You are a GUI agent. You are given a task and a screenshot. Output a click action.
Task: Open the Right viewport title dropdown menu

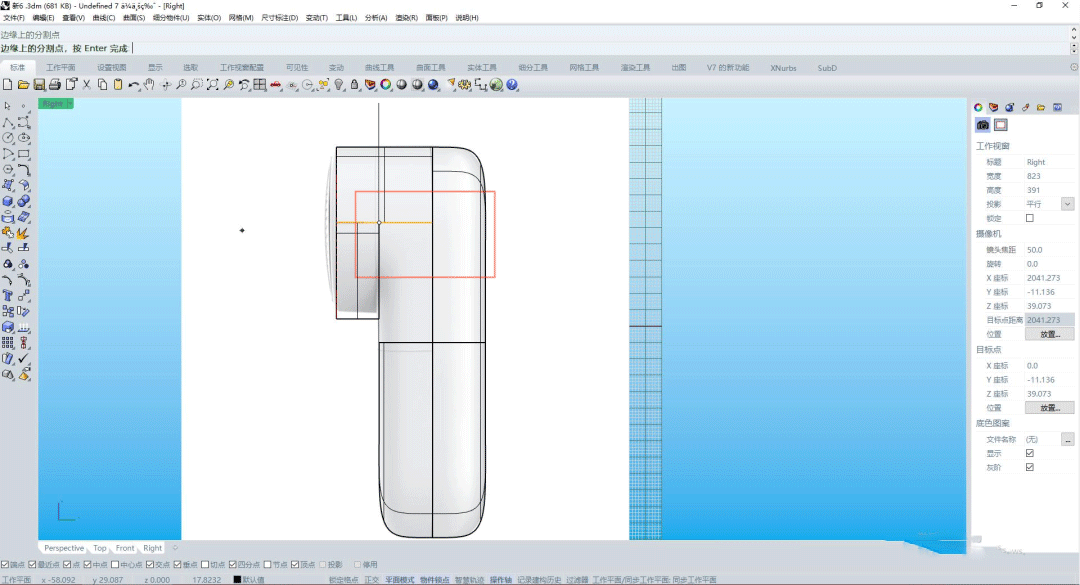pyautogui.click(x=69, y=103)
